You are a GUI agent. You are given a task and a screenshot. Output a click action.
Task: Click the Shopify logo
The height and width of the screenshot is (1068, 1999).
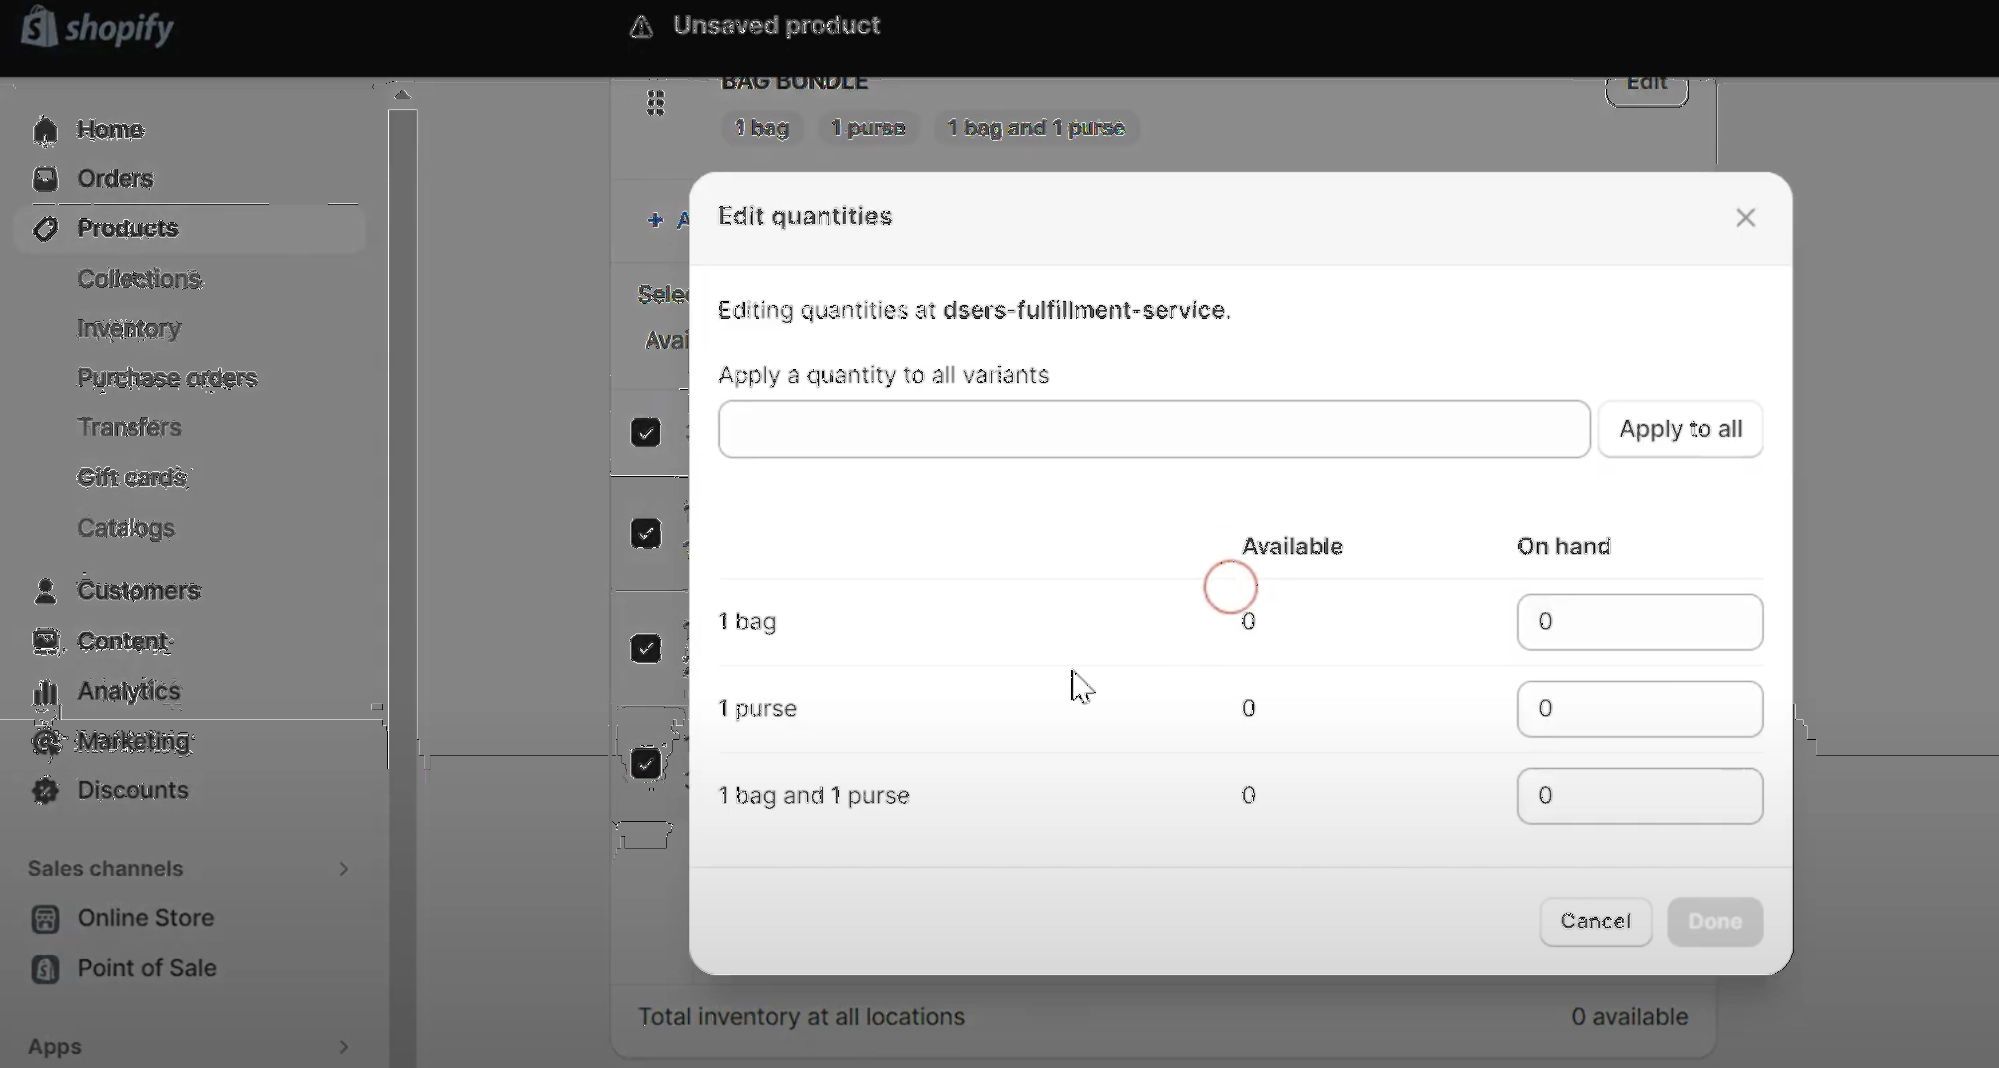coord(97,27)
